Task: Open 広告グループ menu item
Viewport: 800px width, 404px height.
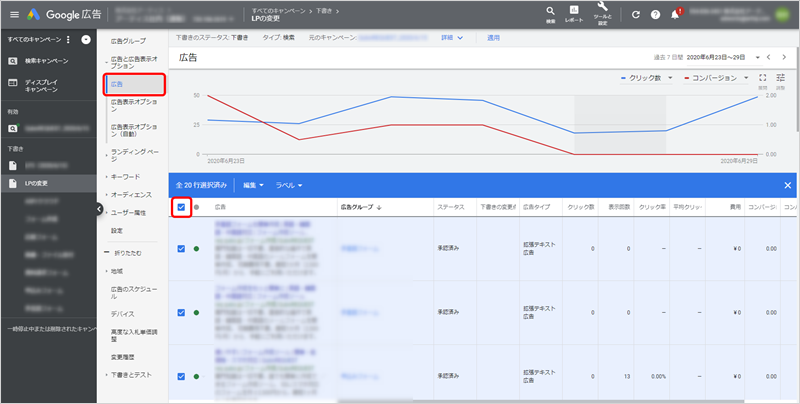Action: 128,41
